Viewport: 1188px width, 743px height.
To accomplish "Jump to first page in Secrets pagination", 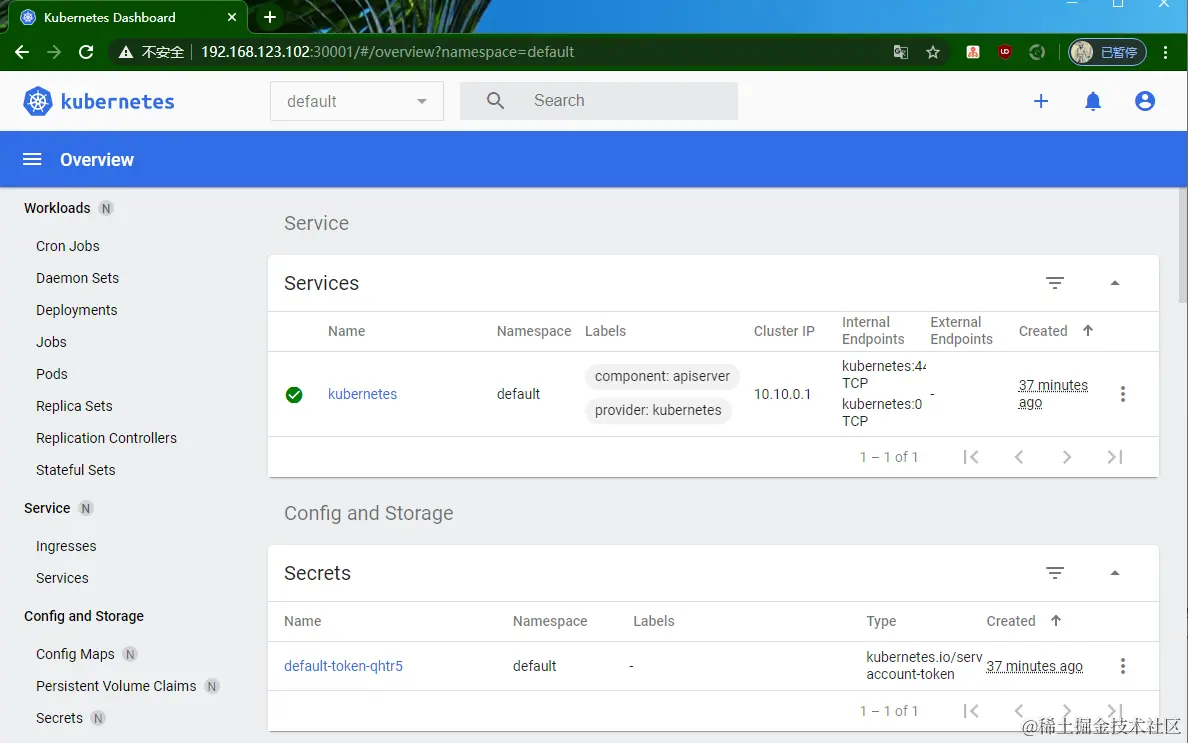I will point(971,710).
